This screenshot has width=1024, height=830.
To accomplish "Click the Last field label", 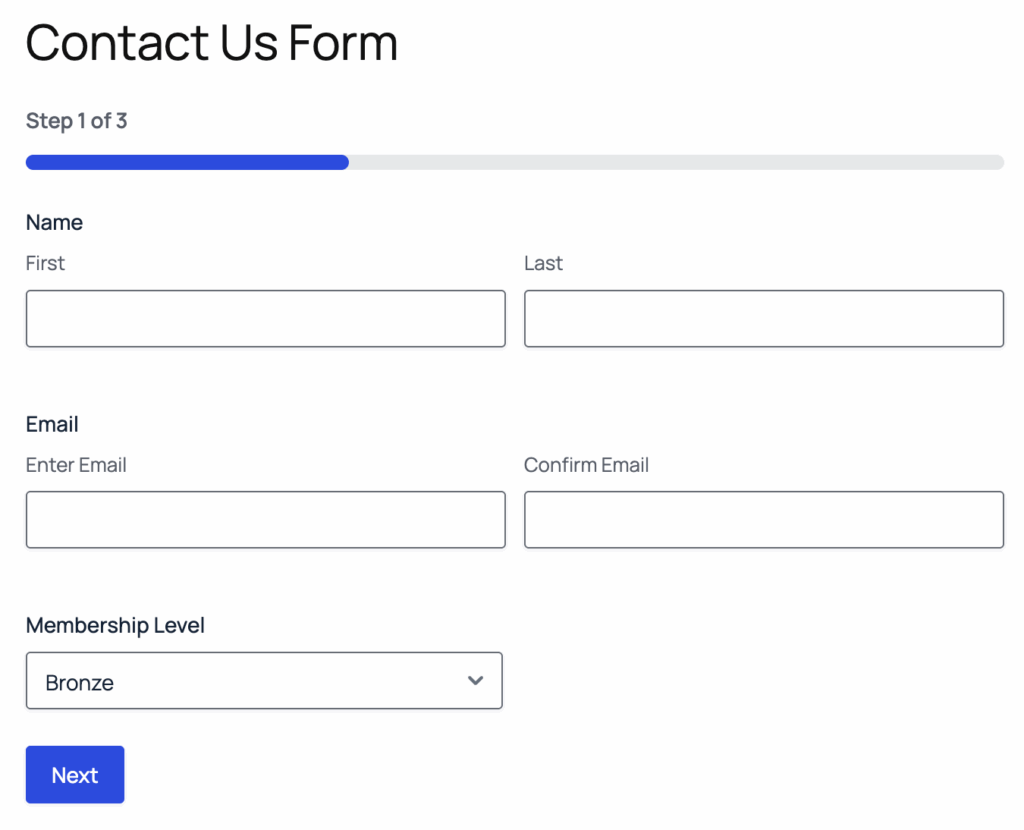I will [543, 263].
